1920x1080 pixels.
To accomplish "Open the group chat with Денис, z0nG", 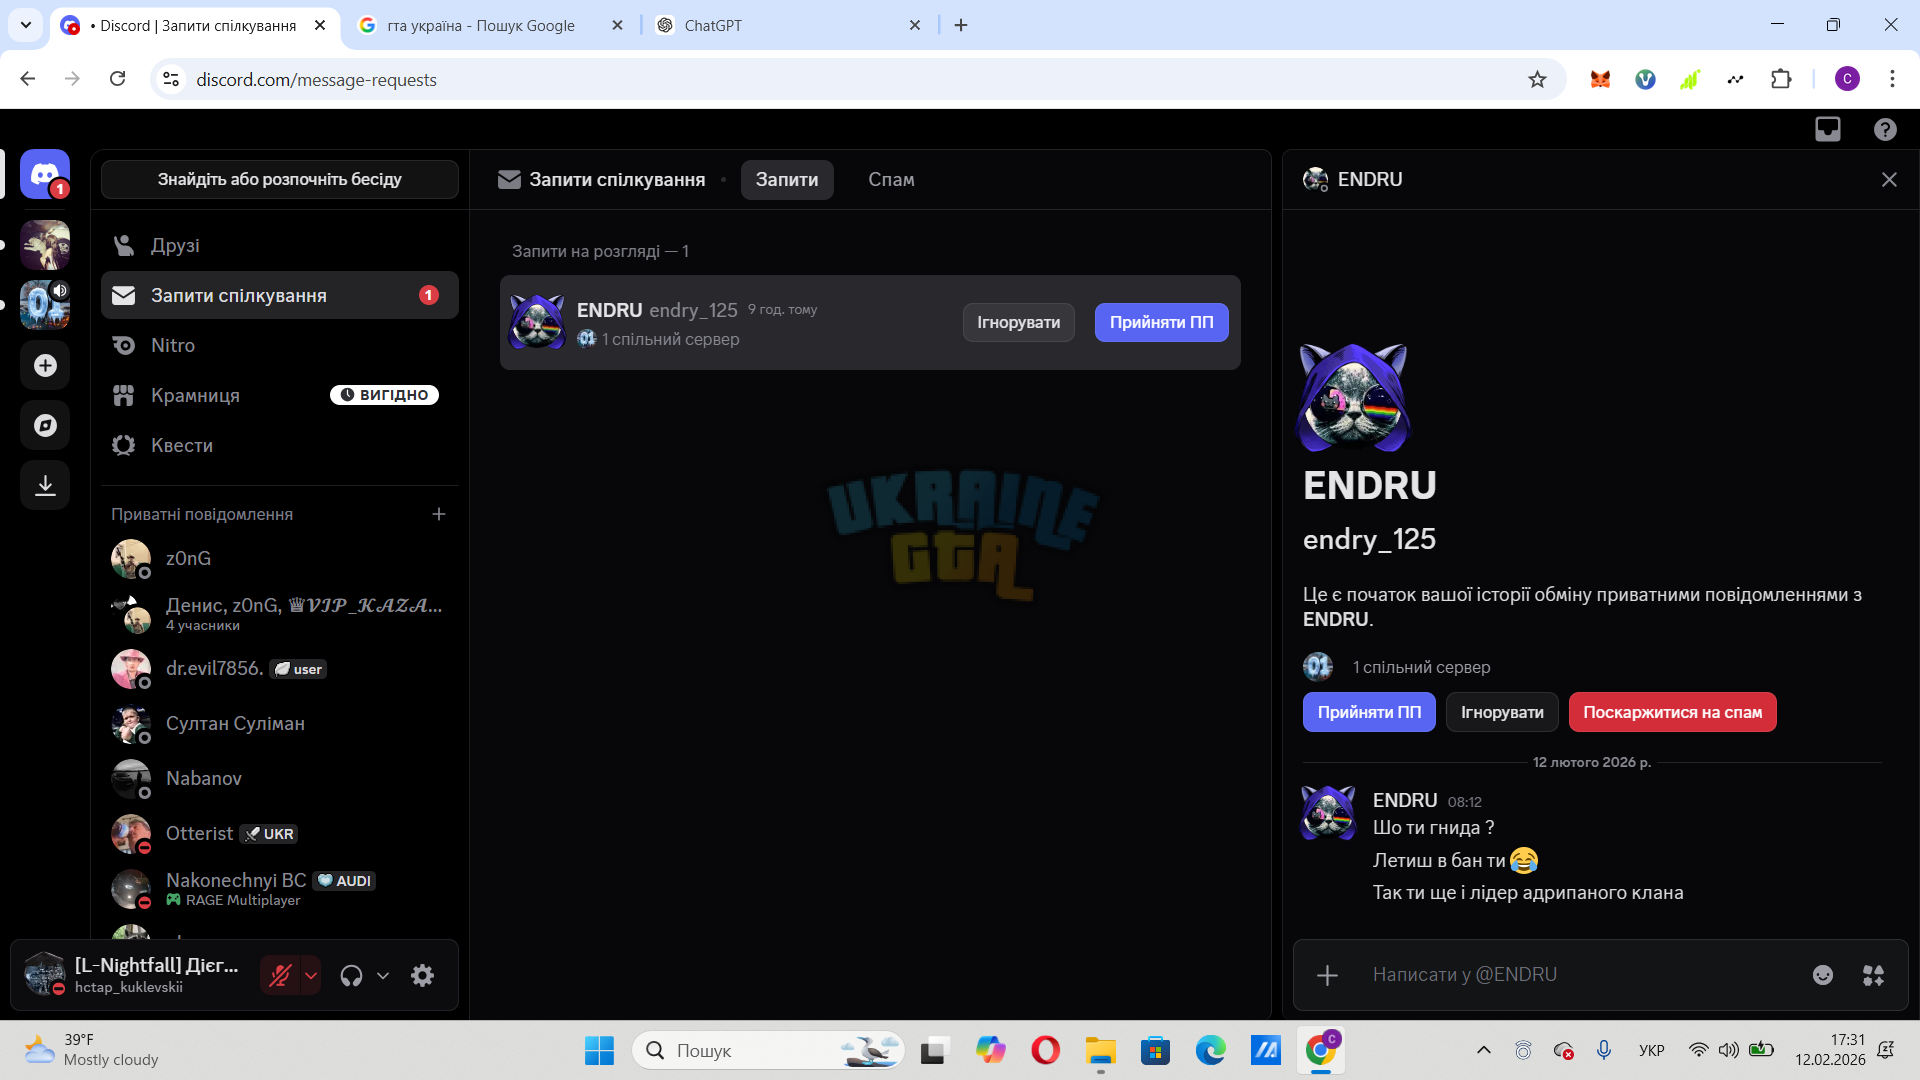I will click(x=280, y=613).
